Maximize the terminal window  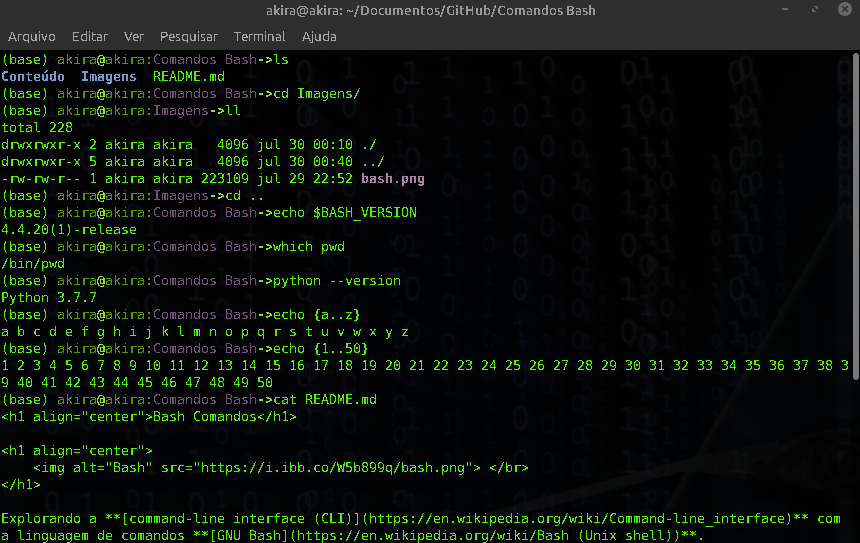(815, 9)
